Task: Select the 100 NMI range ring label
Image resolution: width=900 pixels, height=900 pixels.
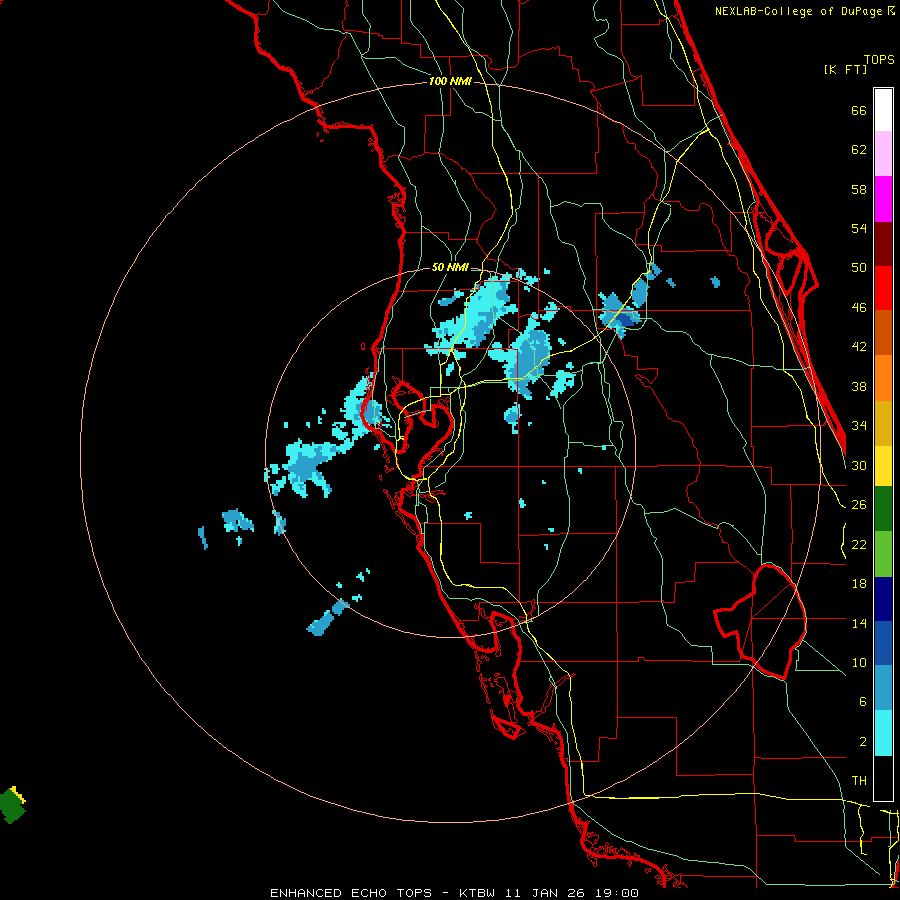Action: [x=450, y=82]
